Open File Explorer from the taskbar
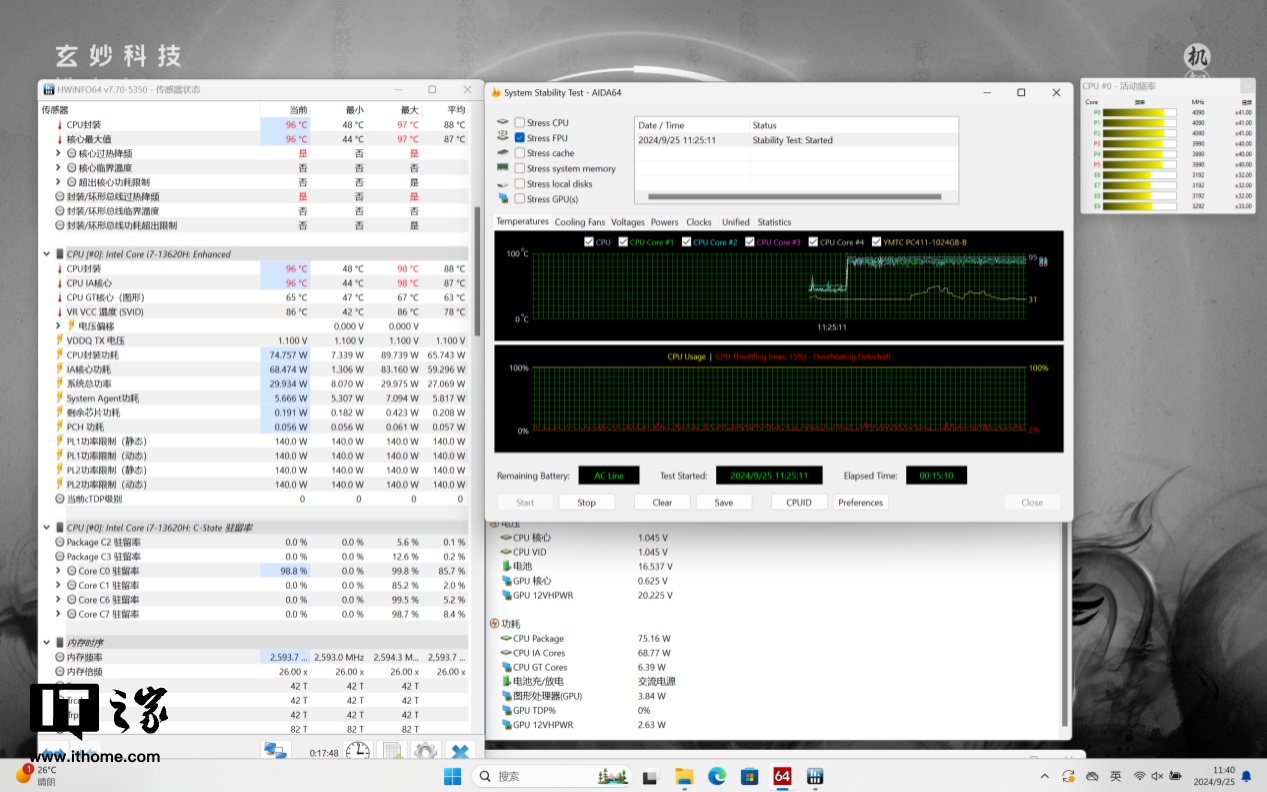This screenshot has width=1267, height=792. 684,776
